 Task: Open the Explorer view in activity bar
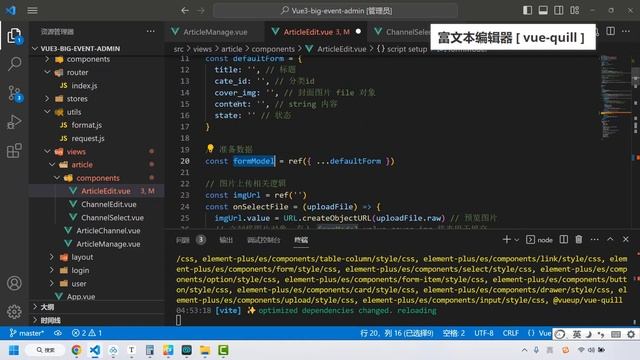(x=14, y=36)
